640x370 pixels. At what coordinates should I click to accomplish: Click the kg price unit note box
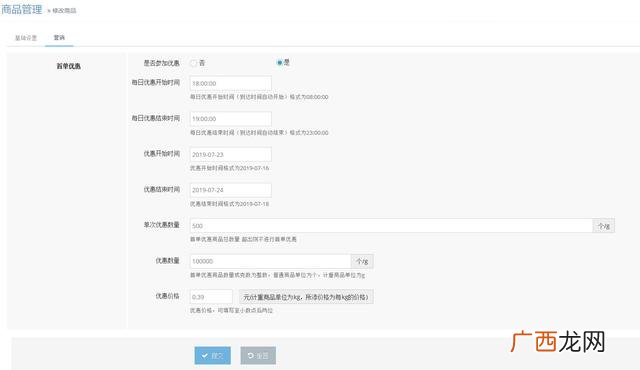[x=306, y=297]
